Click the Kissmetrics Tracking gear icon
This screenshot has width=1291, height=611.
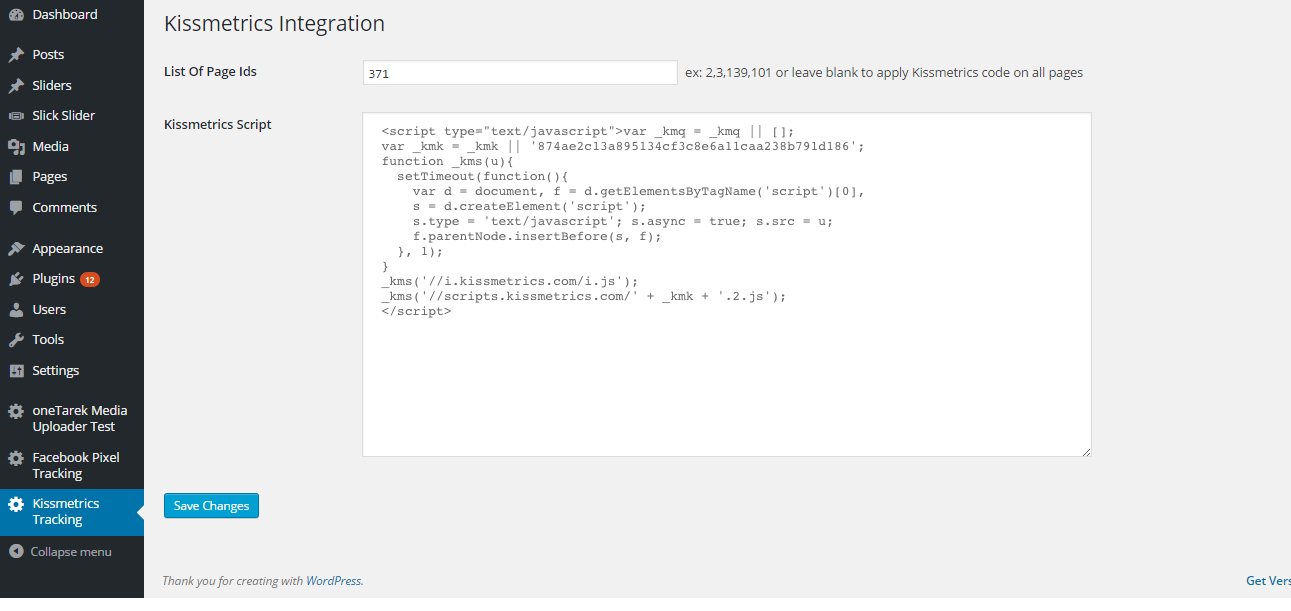tap(16, 504)
